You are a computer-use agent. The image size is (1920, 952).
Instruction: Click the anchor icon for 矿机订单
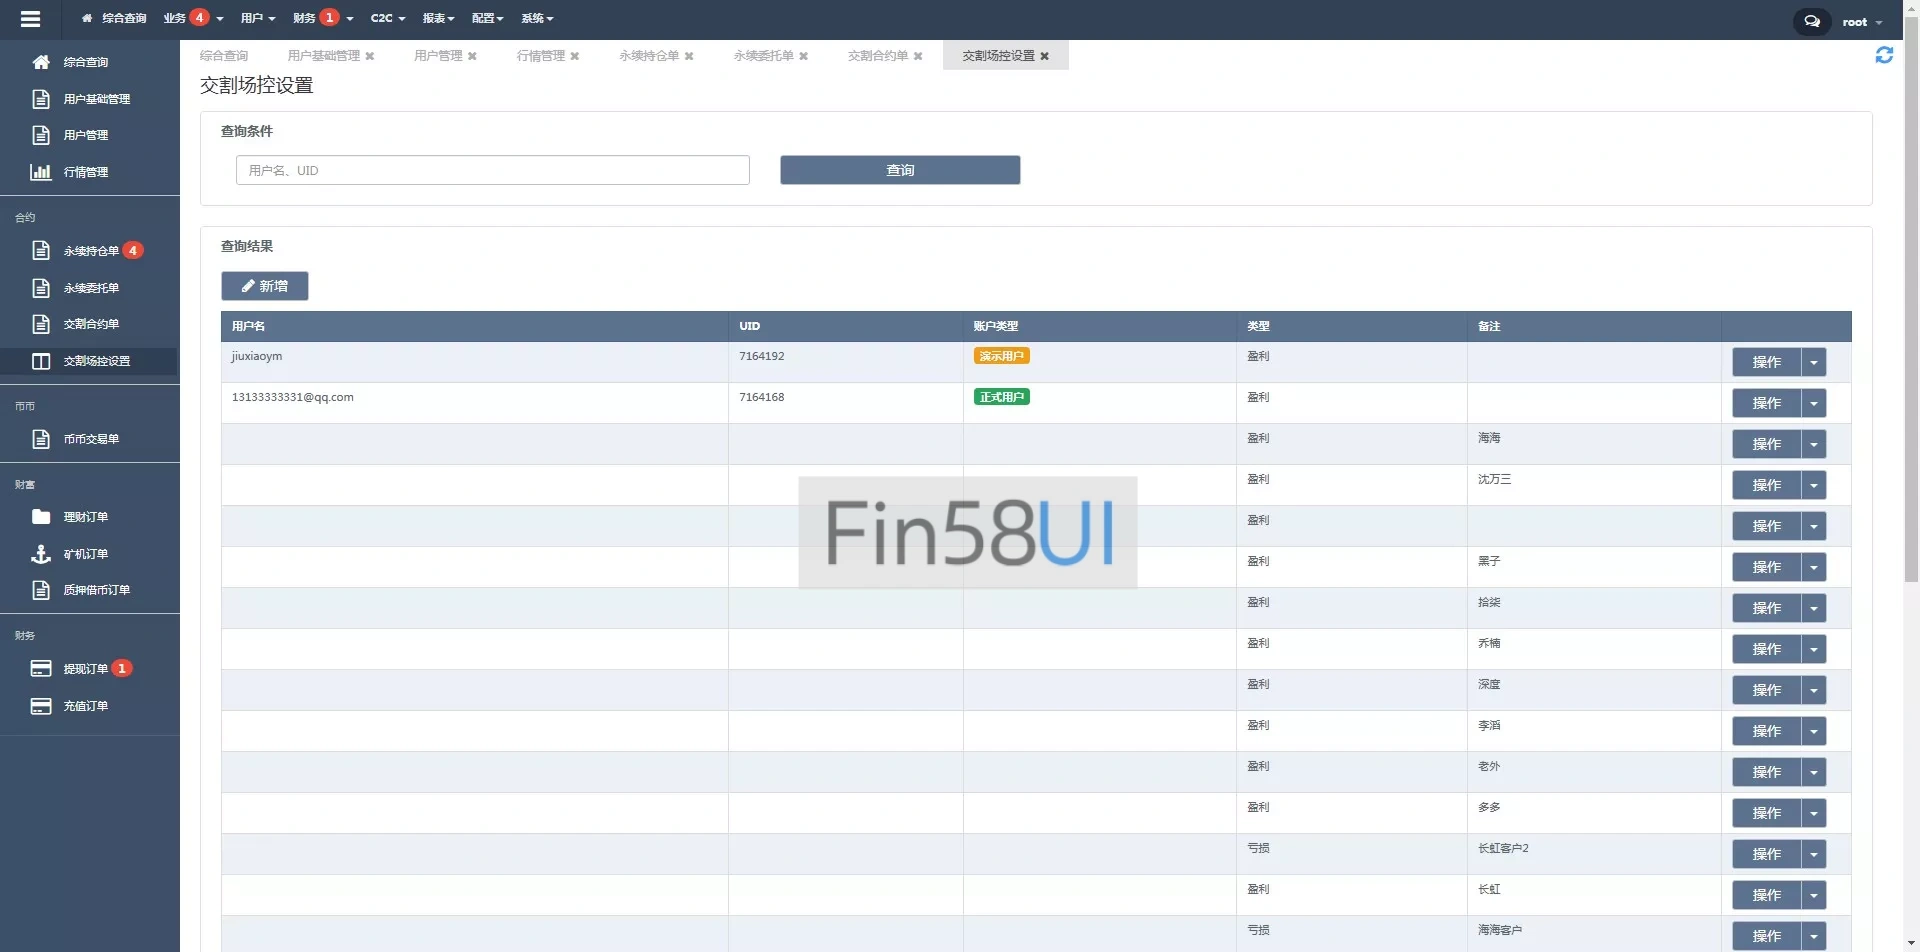pyautogui.click(x=41, y=554)
